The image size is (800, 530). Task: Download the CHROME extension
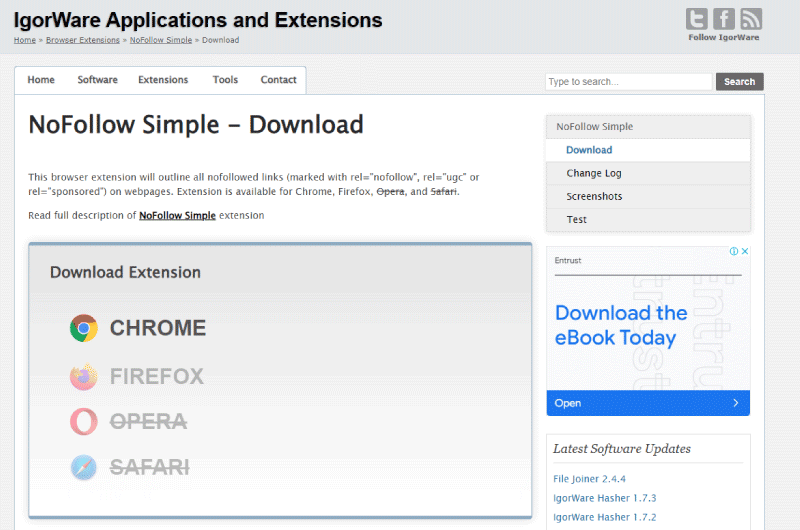click(x=158, y=328)
